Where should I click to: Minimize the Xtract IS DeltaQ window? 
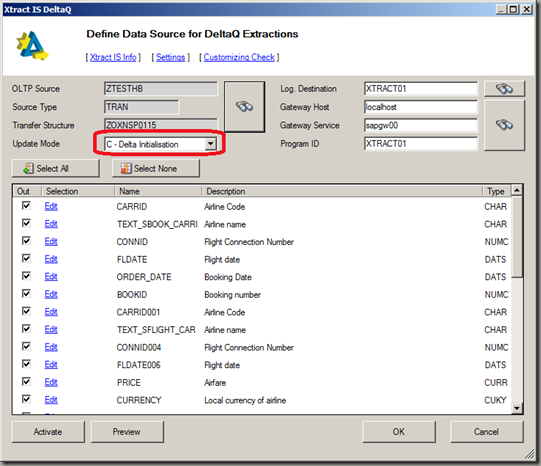(x=502, y=9)
